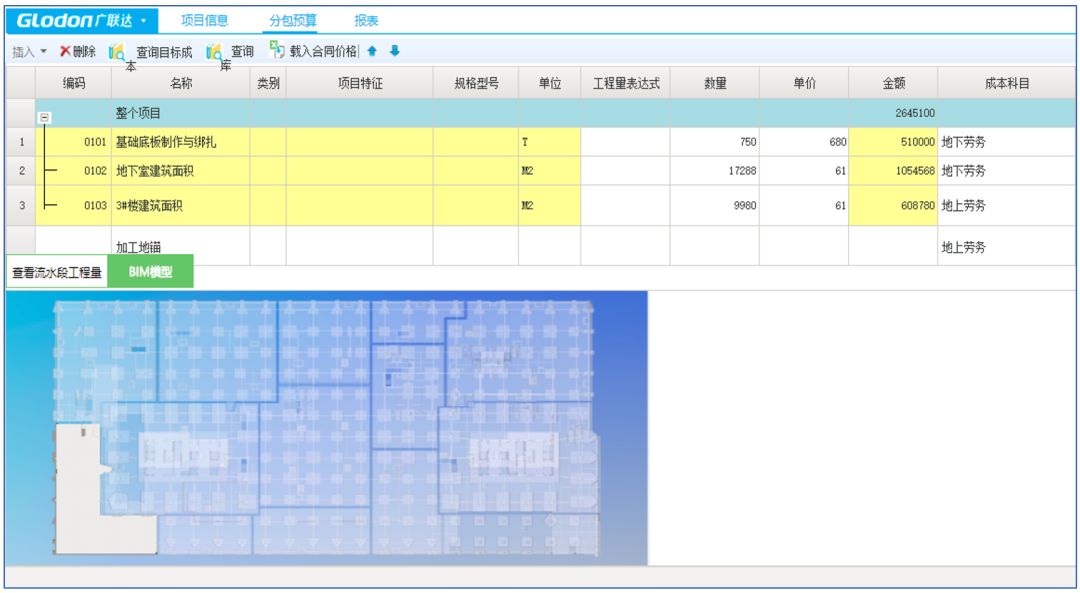Click the 查询库 library search icon

pyautogui.click(x=214, y=52)
